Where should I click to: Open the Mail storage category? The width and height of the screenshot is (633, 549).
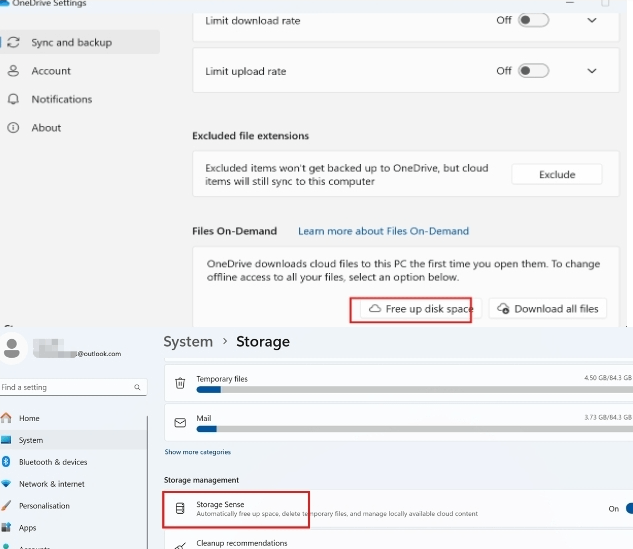tap(399, 423)
